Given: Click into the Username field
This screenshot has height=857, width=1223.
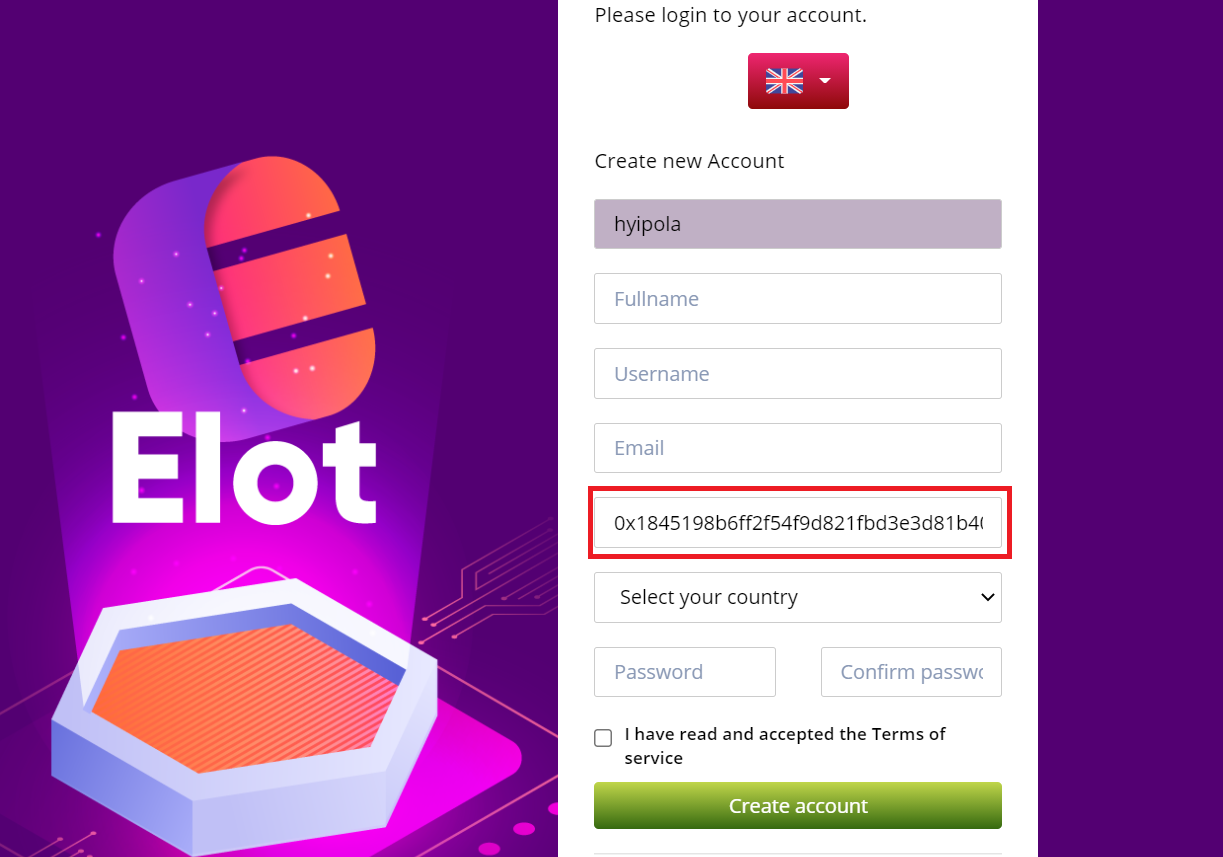Looking at the screenshot, I should coord(797,374).
